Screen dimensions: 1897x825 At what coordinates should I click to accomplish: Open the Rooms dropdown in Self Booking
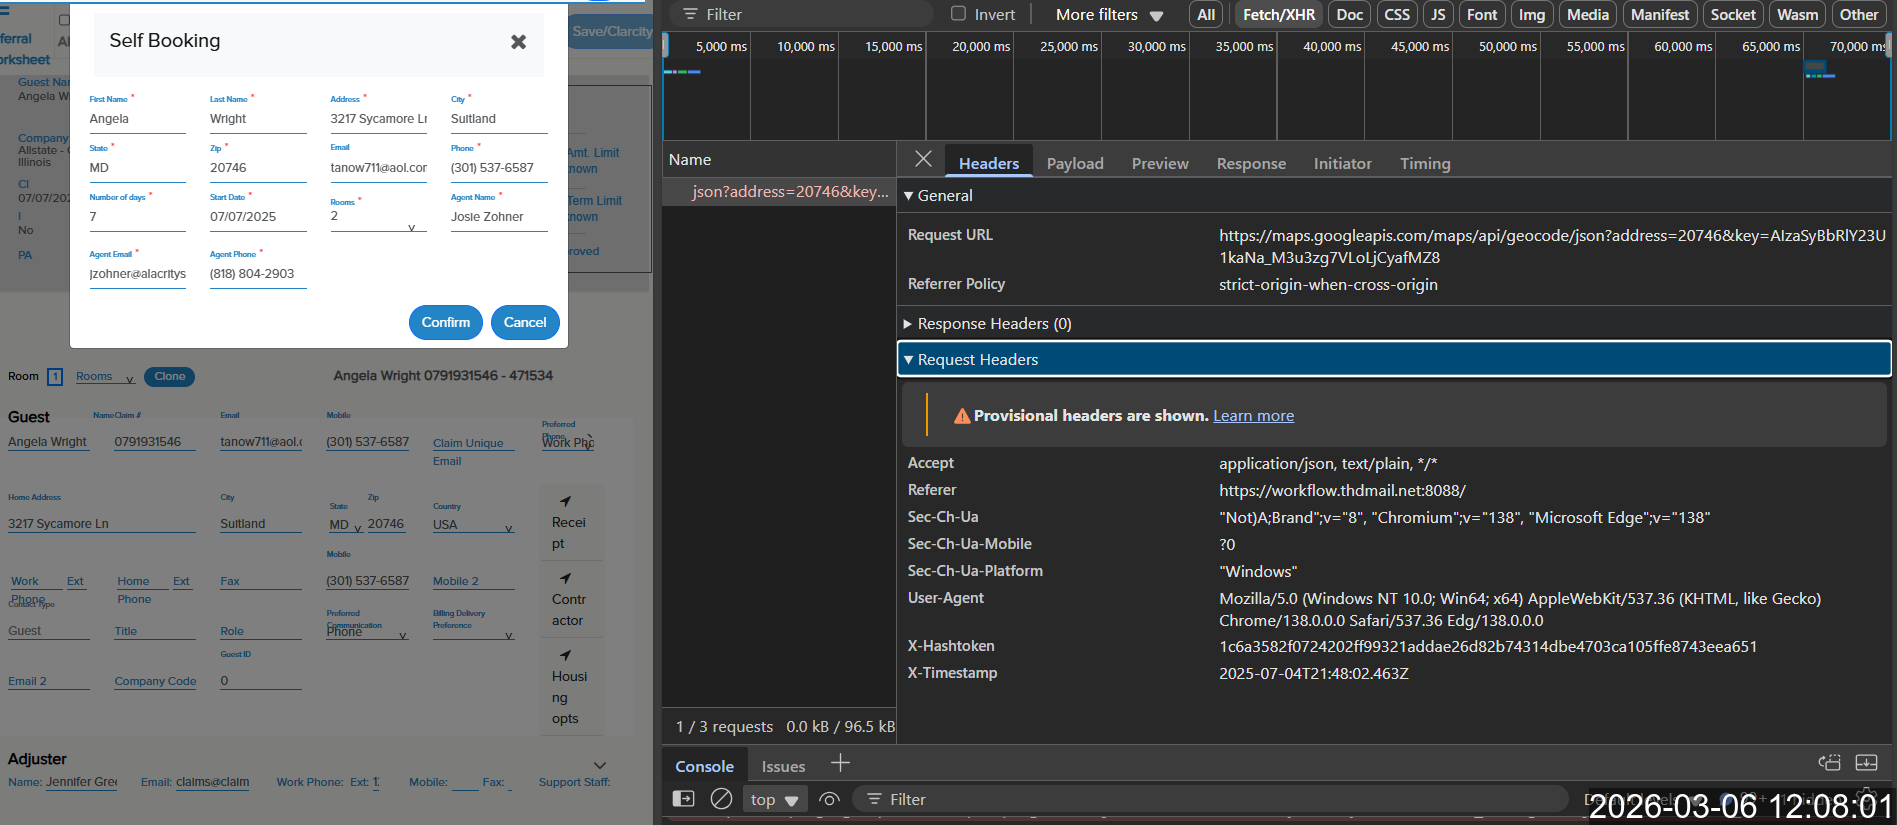coord(377,219)
